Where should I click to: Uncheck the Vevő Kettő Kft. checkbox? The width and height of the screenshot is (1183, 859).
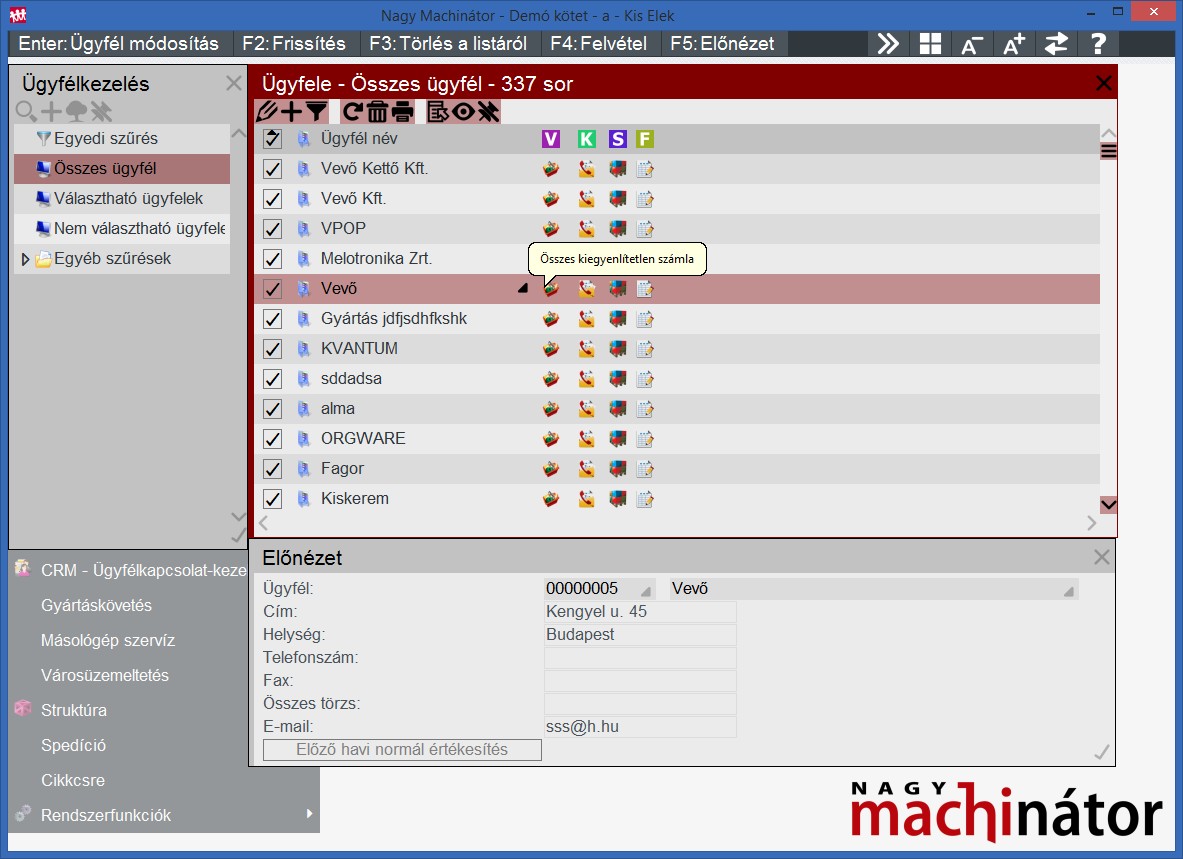click(x=272, y=169)
